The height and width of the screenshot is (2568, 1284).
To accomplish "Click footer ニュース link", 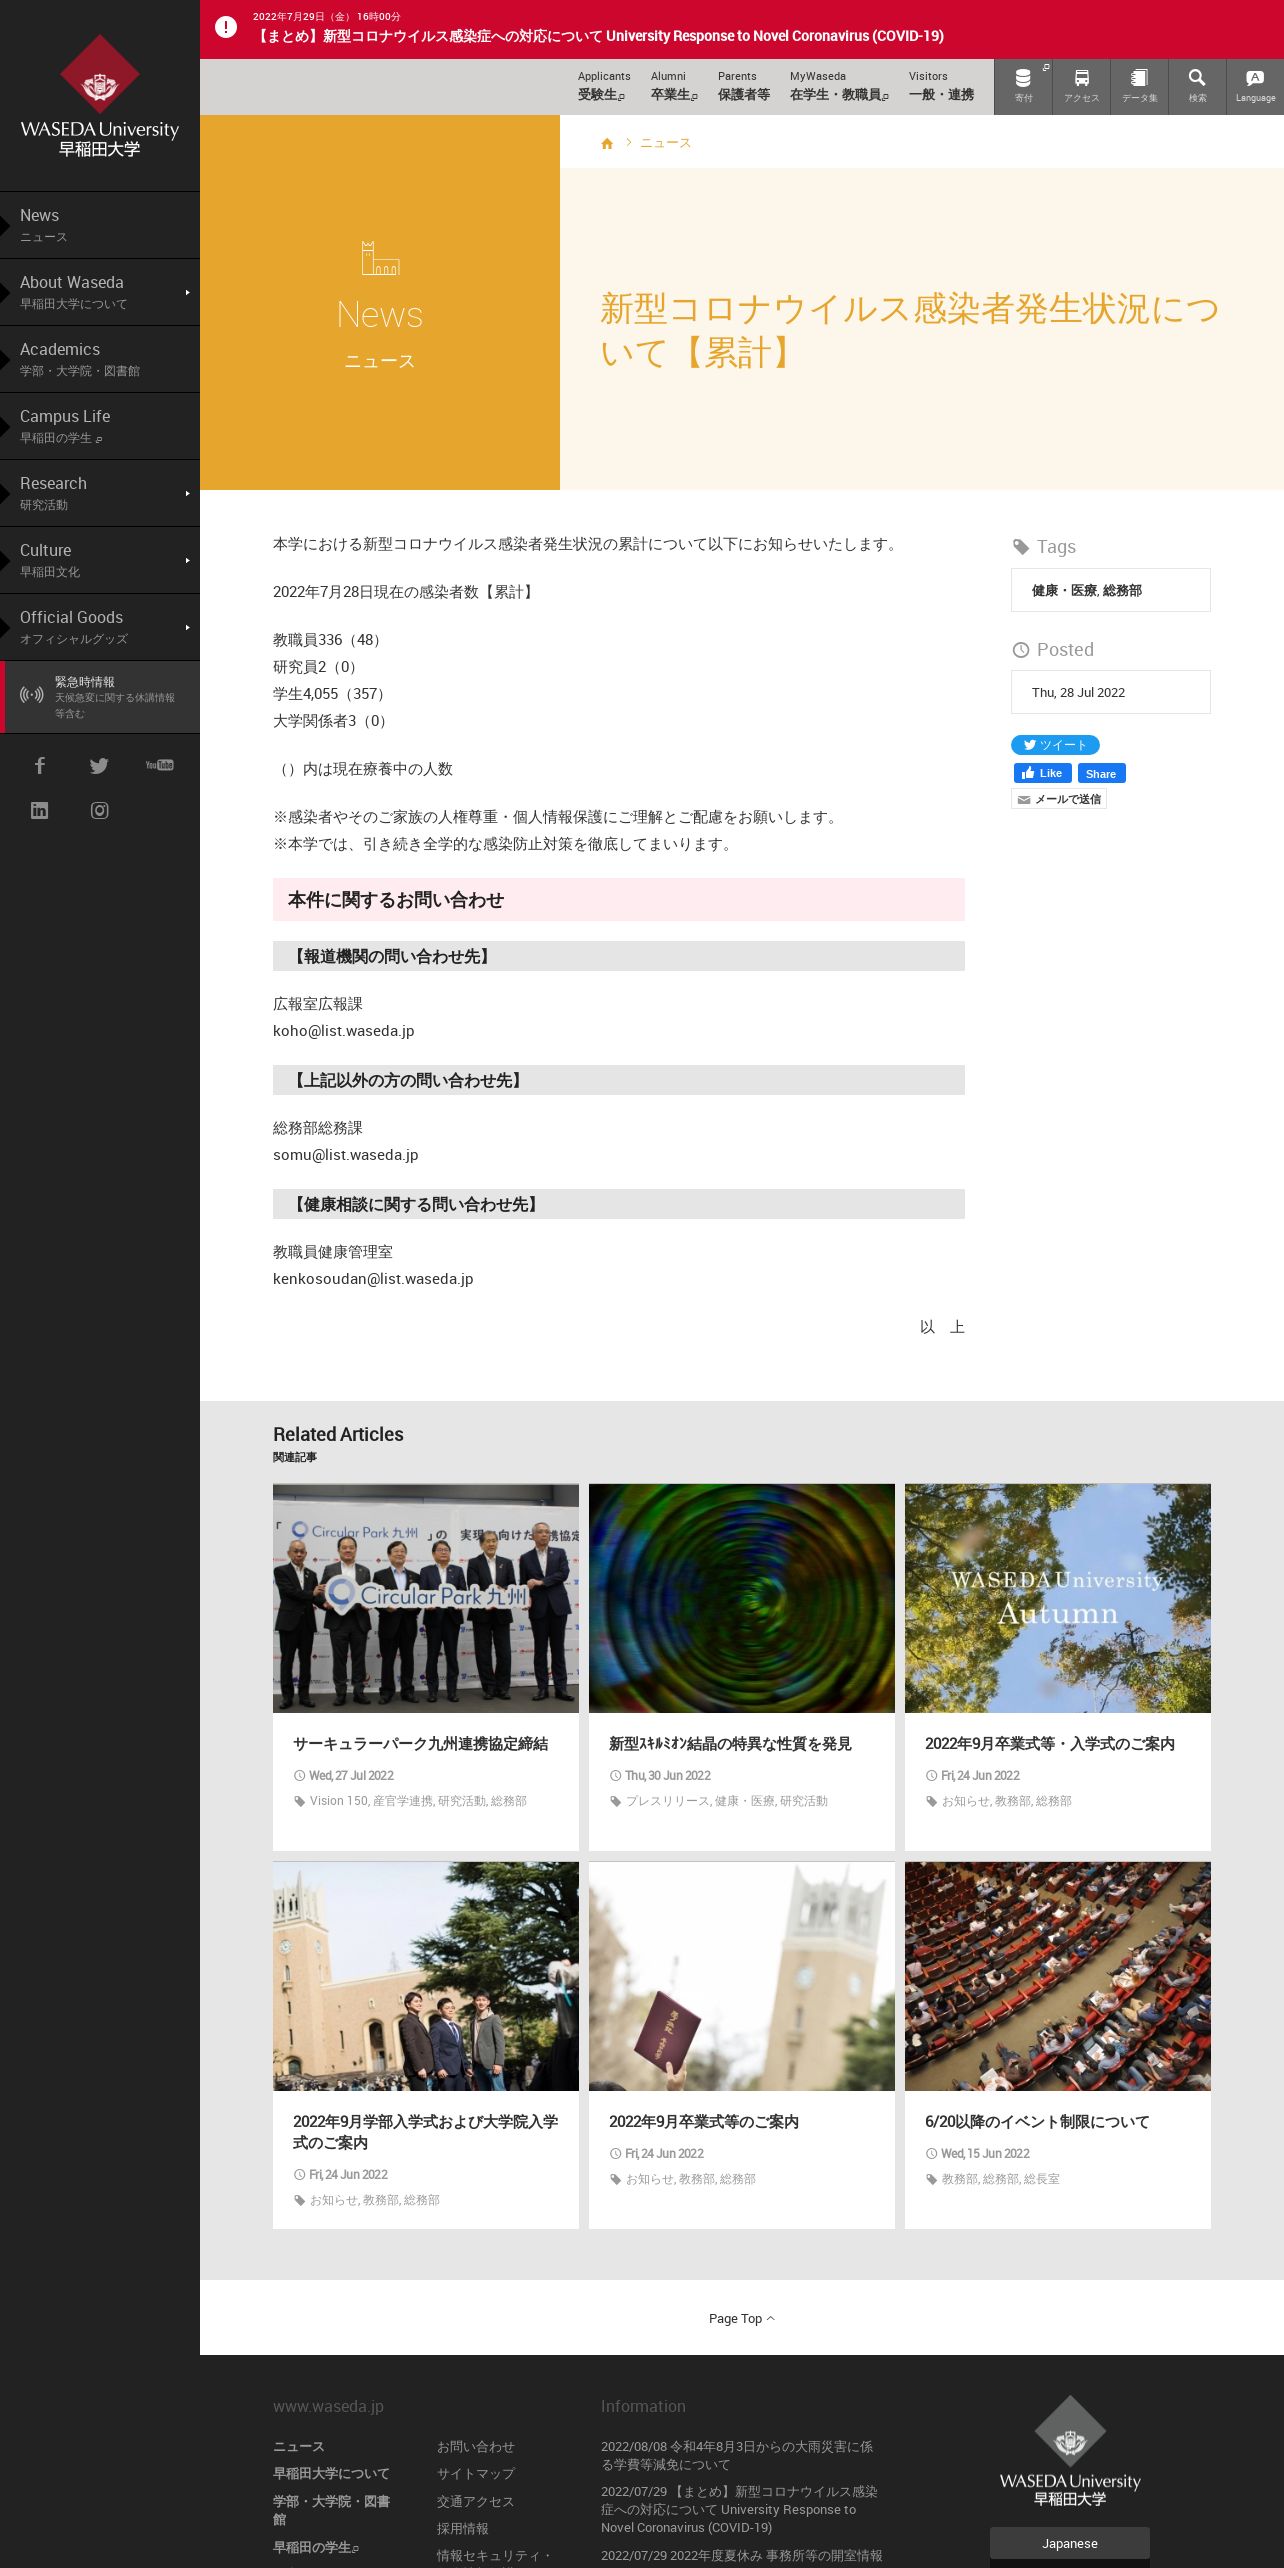I will click(299, 2446).
